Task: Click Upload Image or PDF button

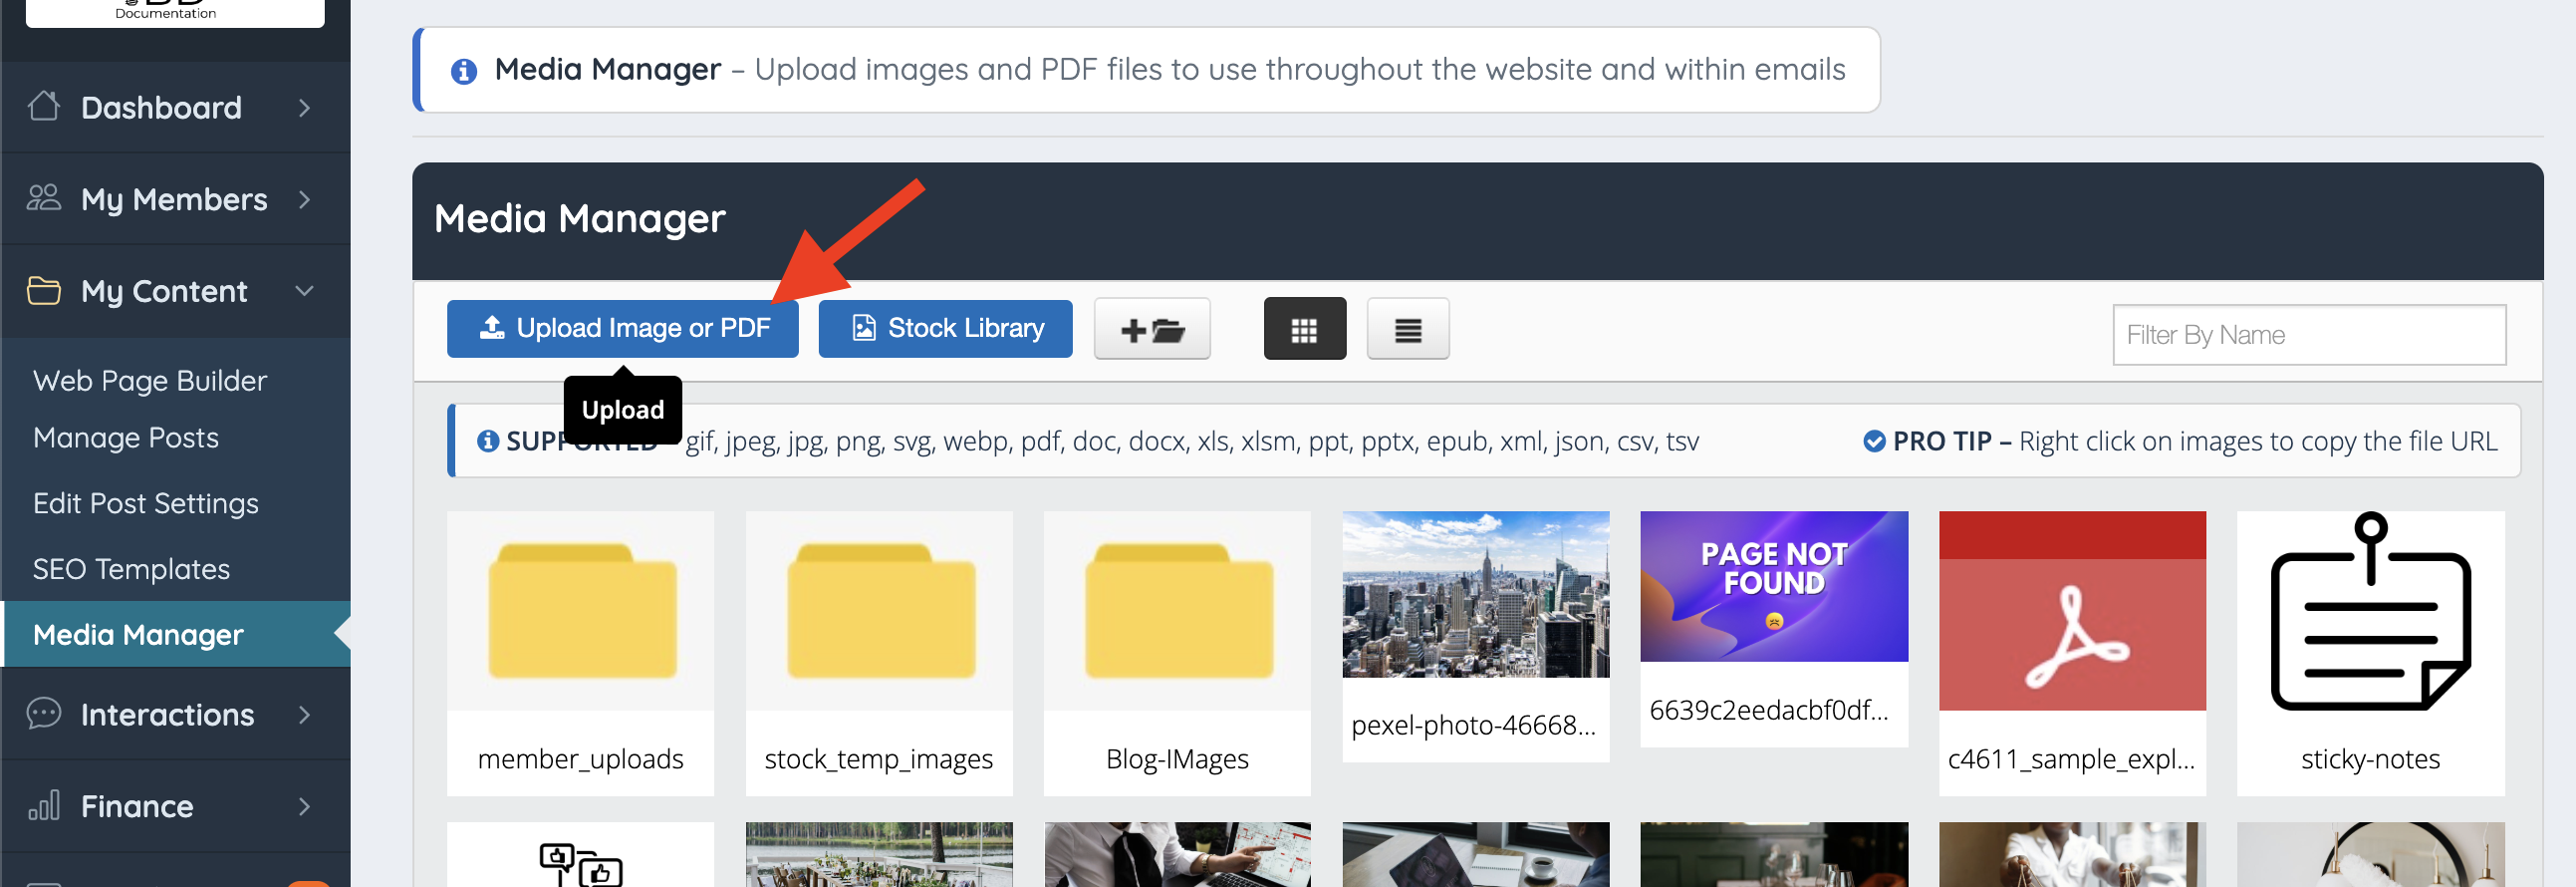Action: pos(622,329)
